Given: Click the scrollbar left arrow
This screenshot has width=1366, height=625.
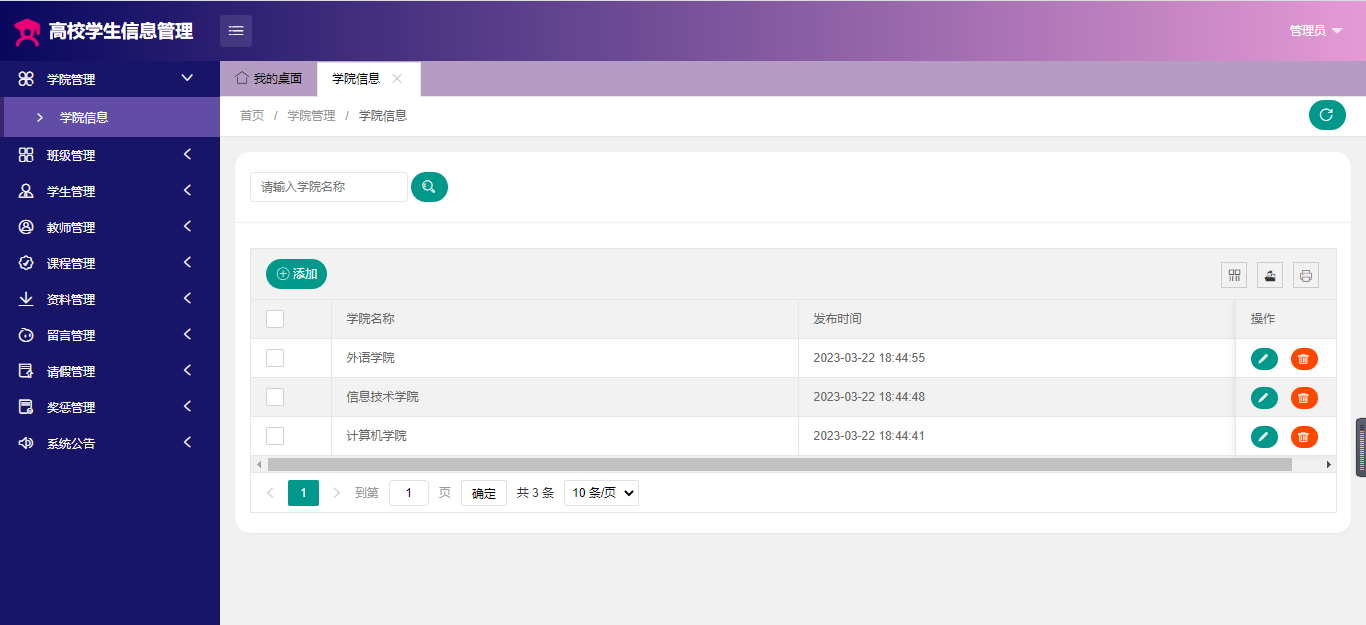Looking at the screenshot, I should pos(259,465).
